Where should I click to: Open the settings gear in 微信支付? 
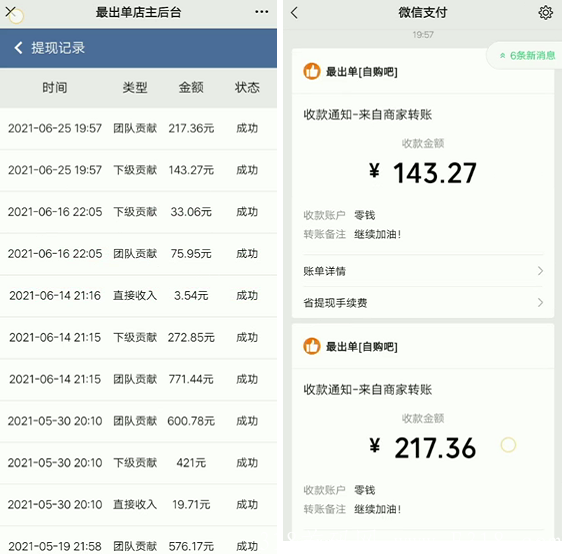click(x=545, y=13)
